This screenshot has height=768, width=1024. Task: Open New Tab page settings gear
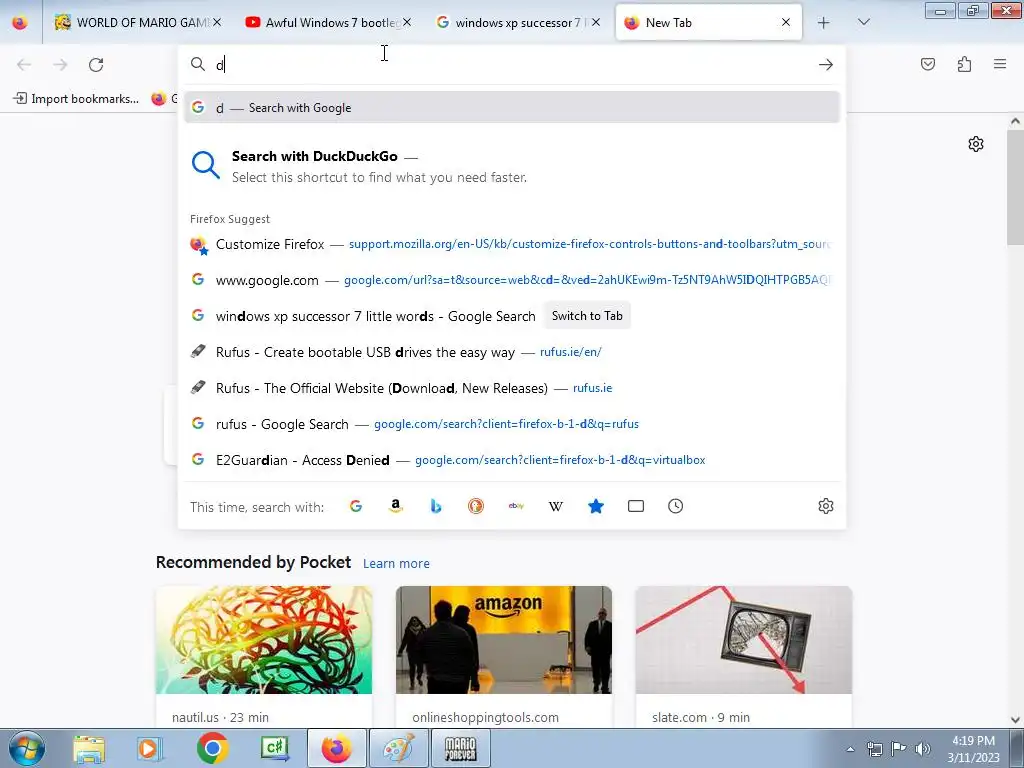pos(976,144)
